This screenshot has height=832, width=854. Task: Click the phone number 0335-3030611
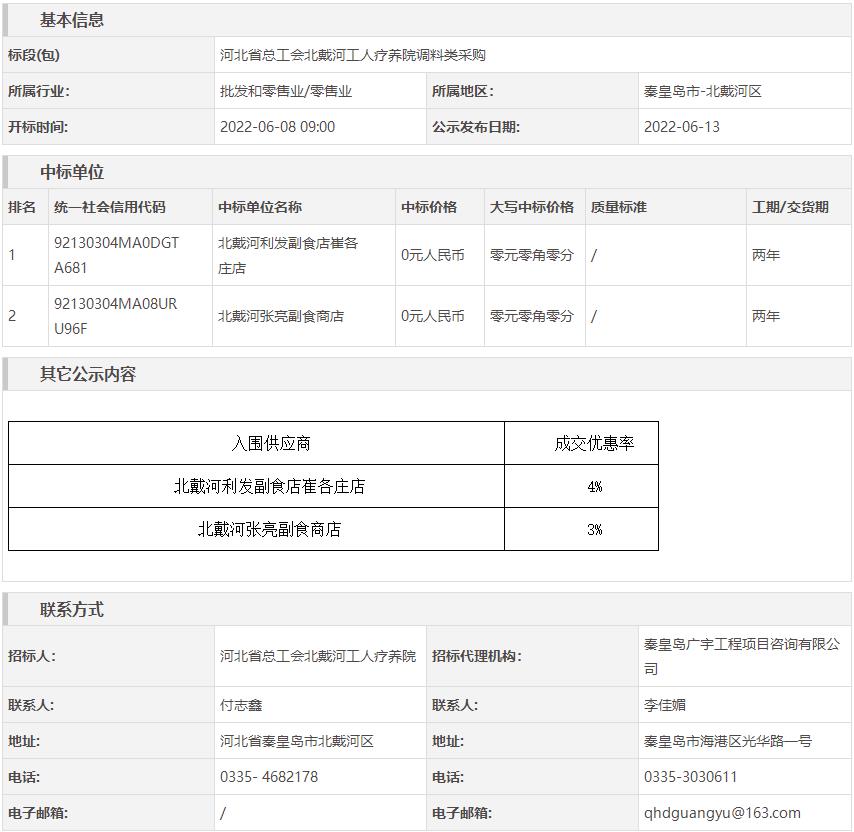690,777
